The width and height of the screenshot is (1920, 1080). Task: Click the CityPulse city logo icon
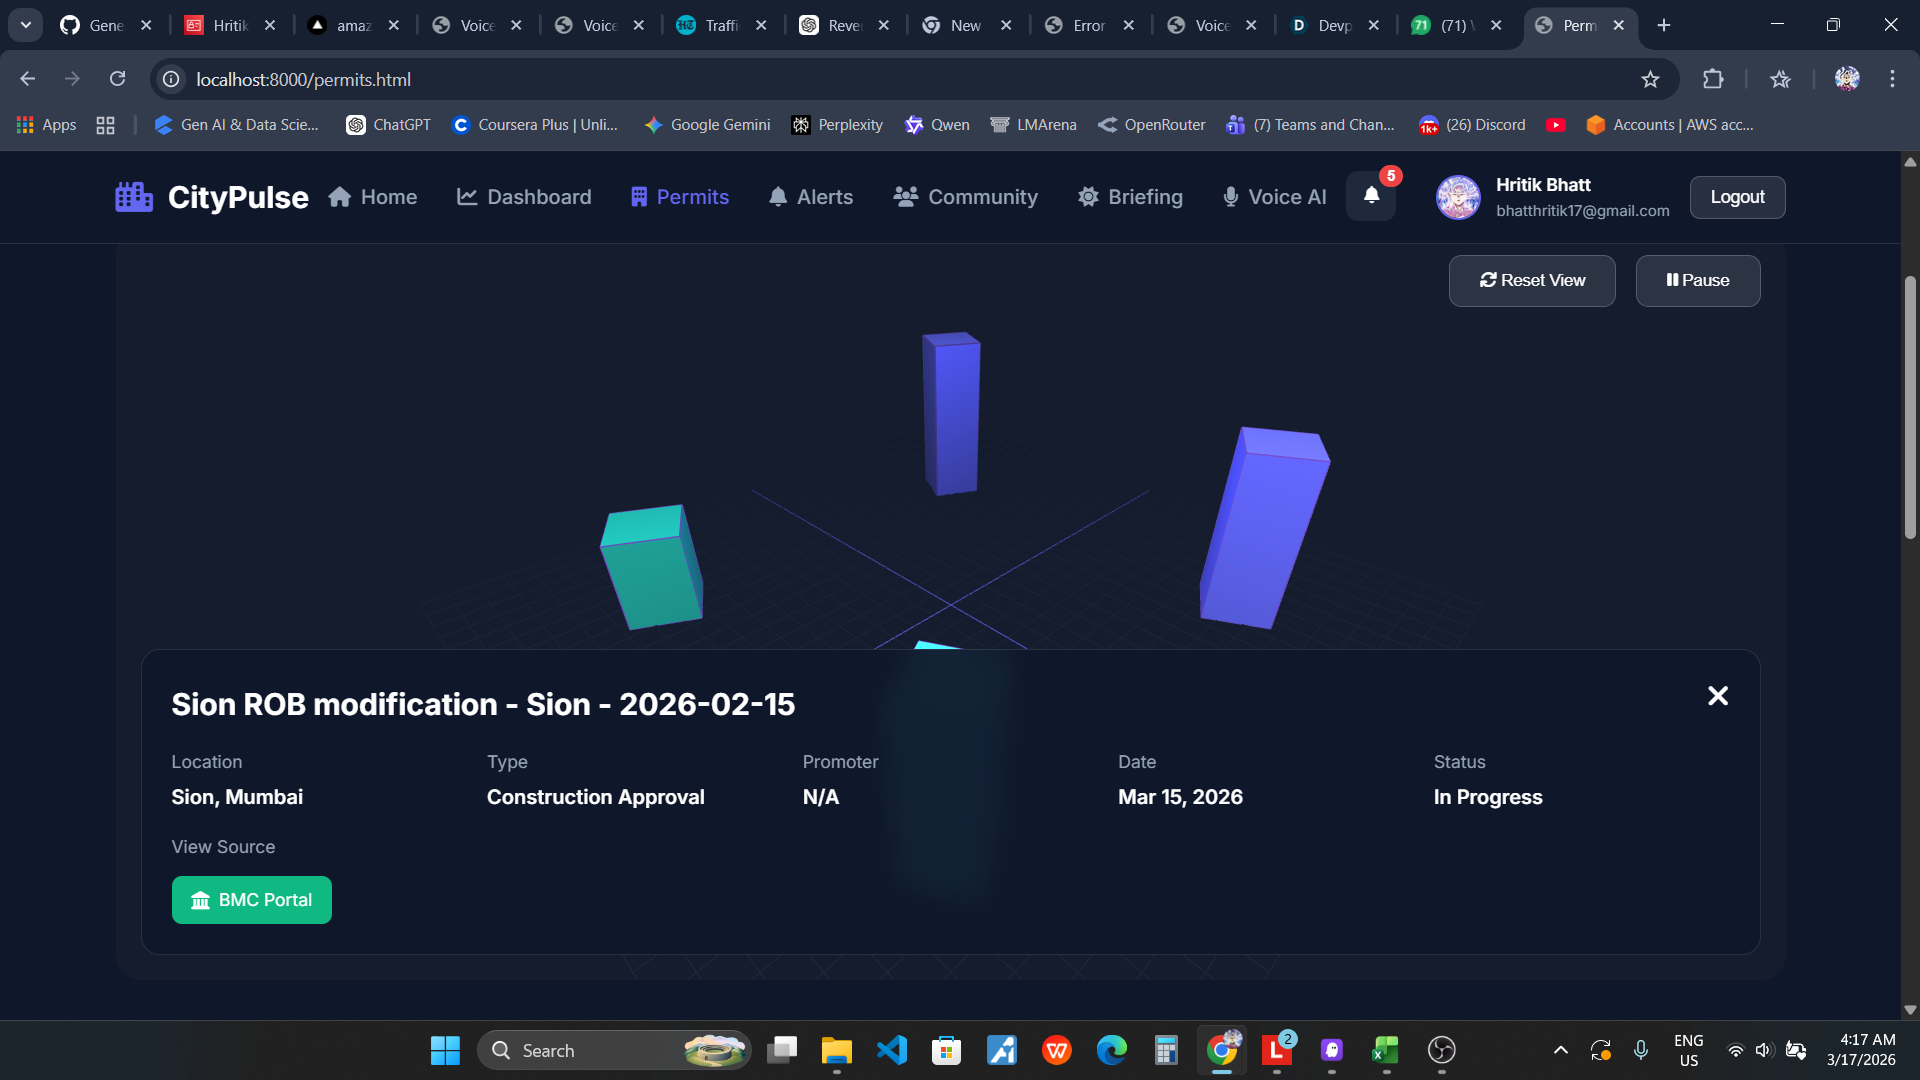pos(134,197)
